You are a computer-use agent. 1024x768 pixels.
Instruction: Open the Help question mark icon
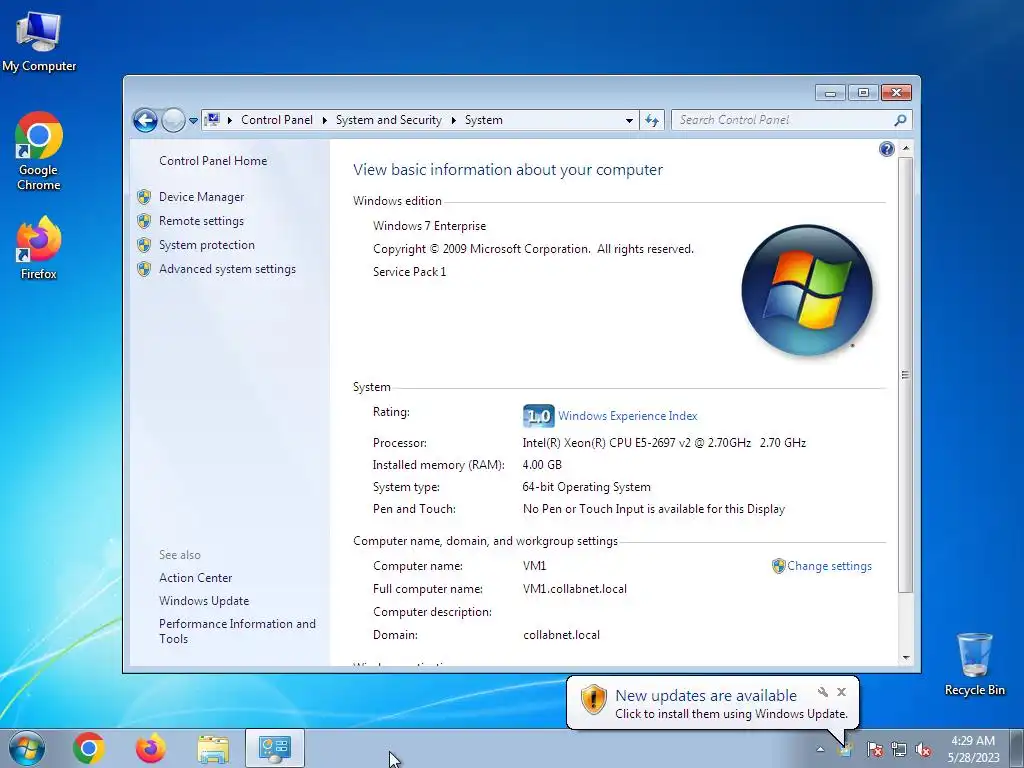pos(886,150)
